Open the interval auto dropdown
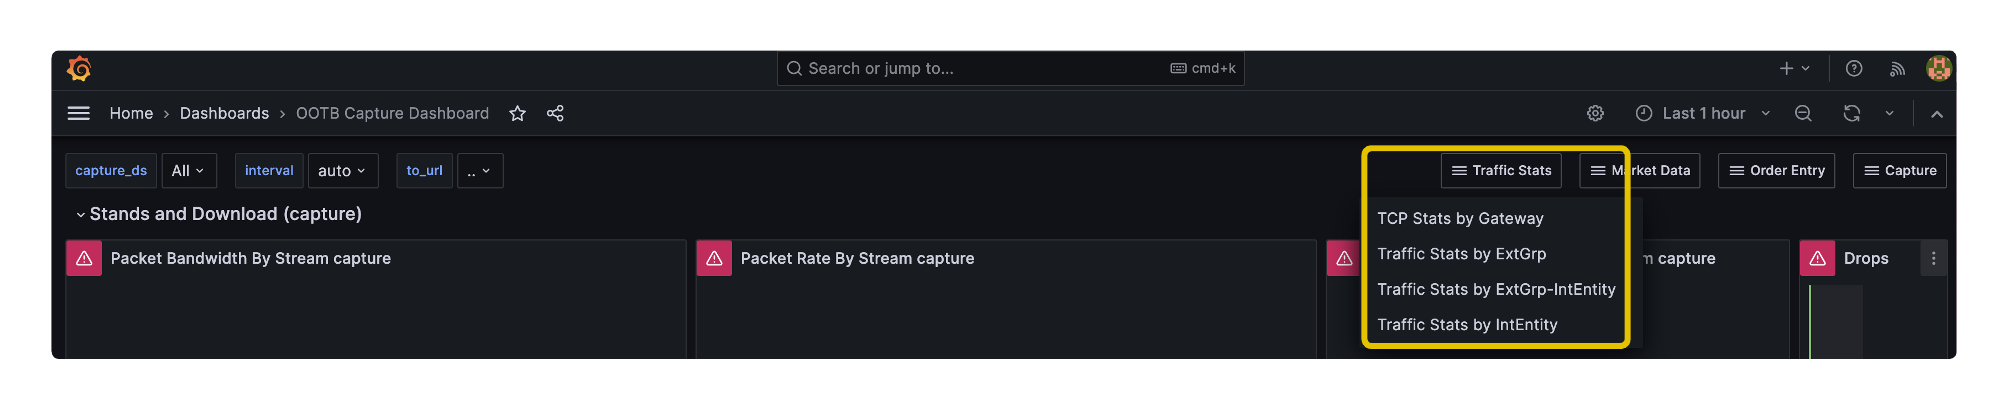 (343, 171)
